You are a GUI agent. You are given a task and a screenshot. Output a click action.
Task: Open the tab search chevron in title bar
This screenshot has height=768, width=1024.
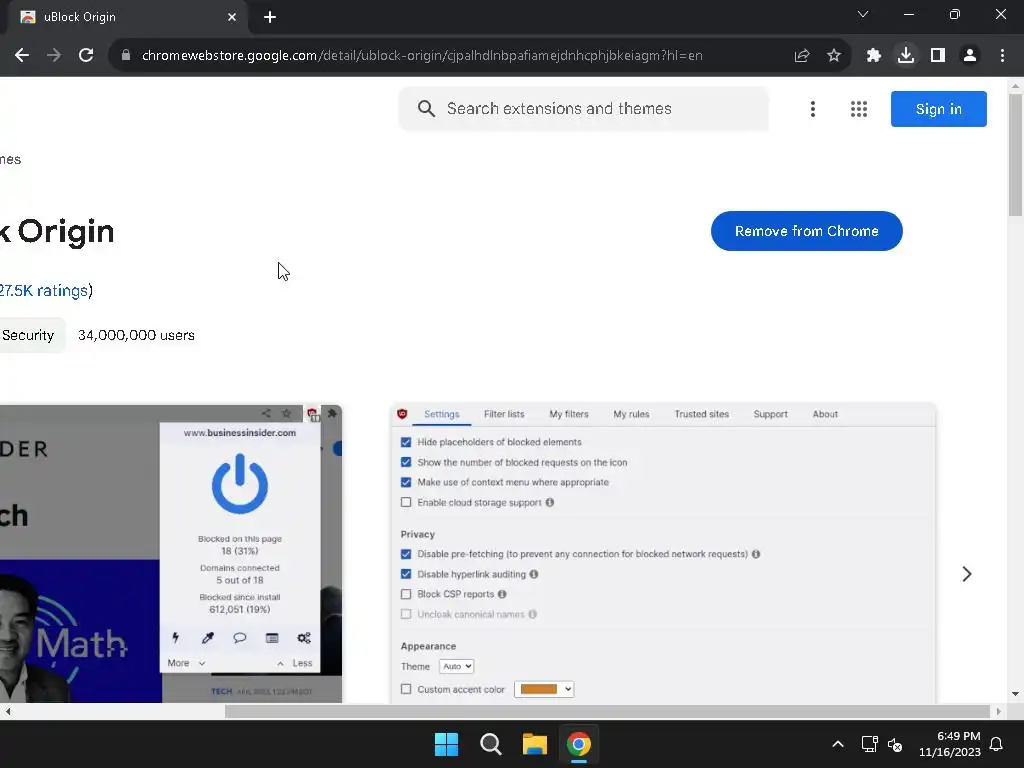tap(863, 14)
